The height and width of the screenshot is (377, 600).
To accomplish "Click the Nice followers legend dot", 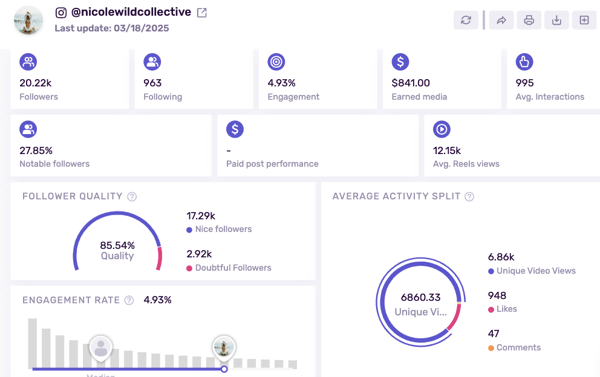I will (x=189, y=230).
